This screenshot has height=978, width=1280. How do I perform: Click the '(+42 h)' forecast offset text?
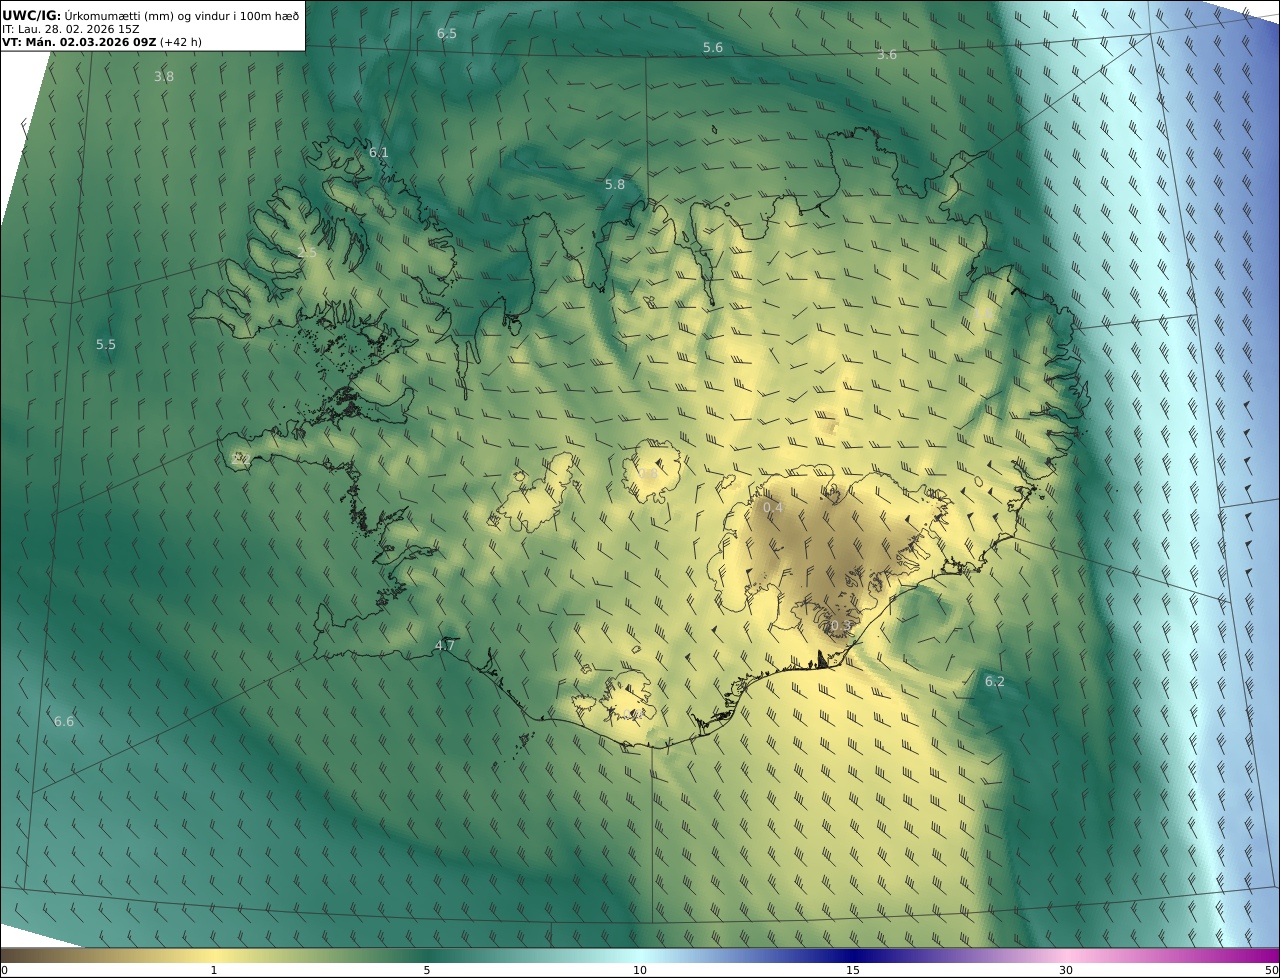[x=181, y=42]
